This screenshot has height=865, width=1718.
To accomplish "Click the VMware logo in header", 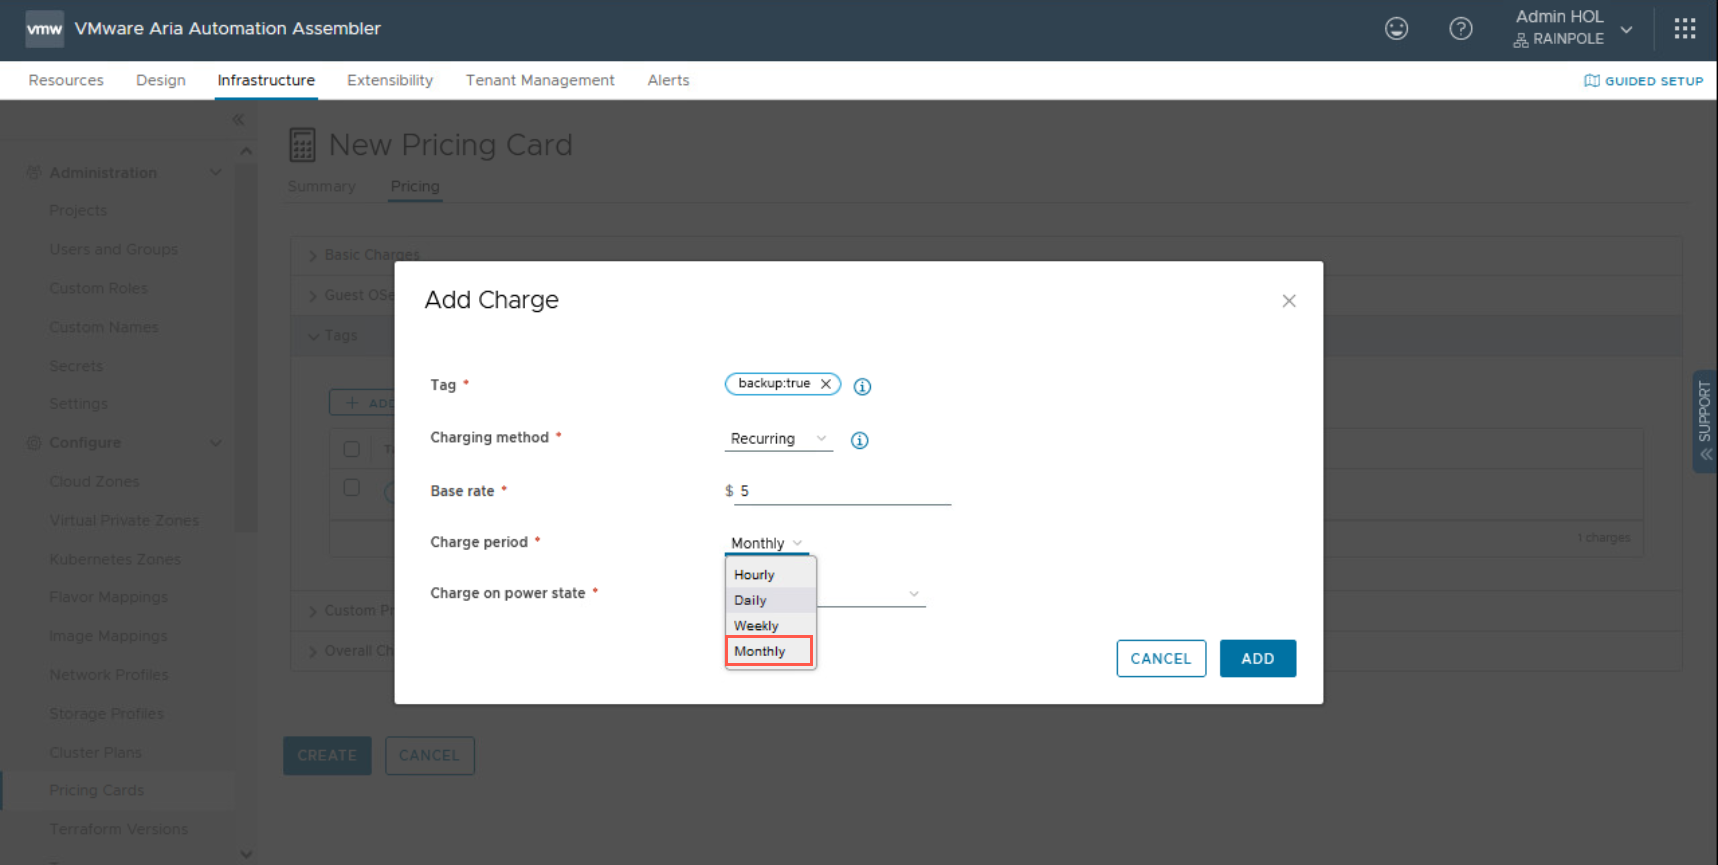I will [44, 29].
